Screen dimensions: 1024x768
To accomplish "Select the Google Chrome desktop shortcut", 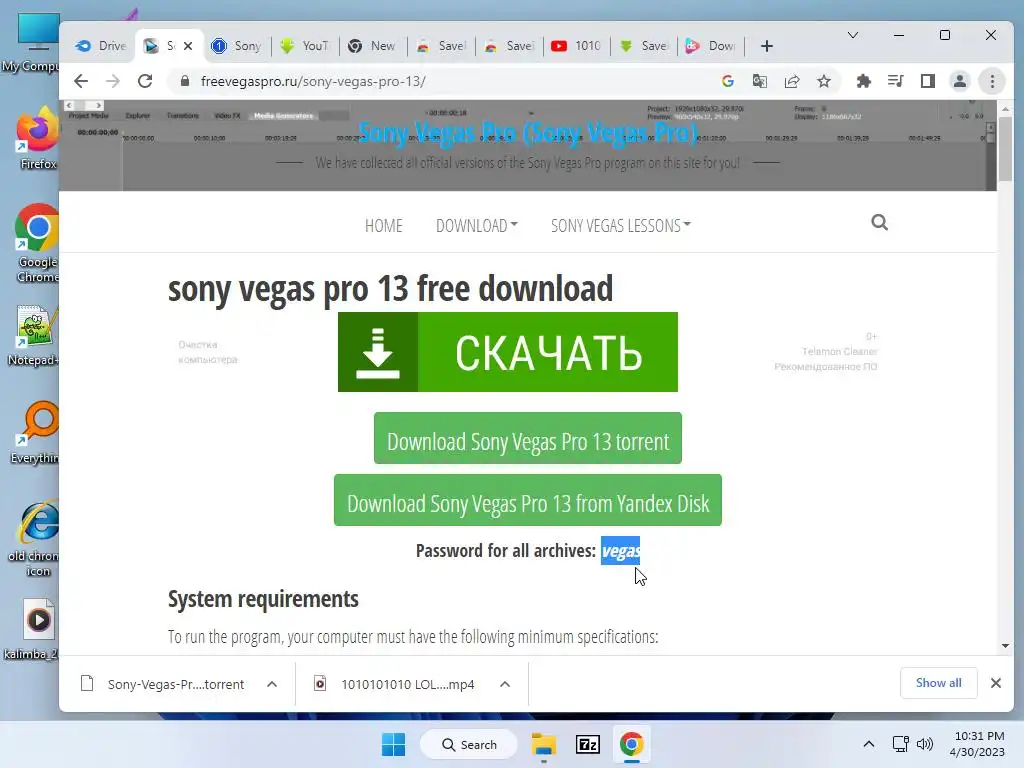I will click(x=37, y=244).
